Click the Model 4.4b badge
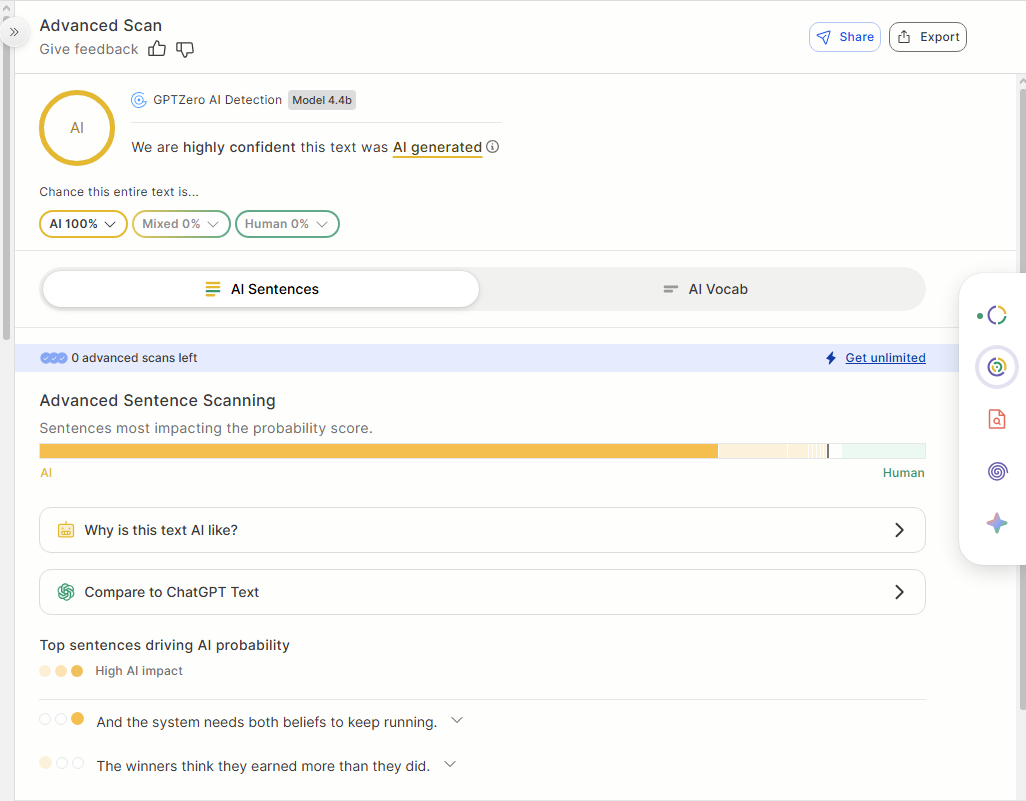 click(x=322, y=100)
